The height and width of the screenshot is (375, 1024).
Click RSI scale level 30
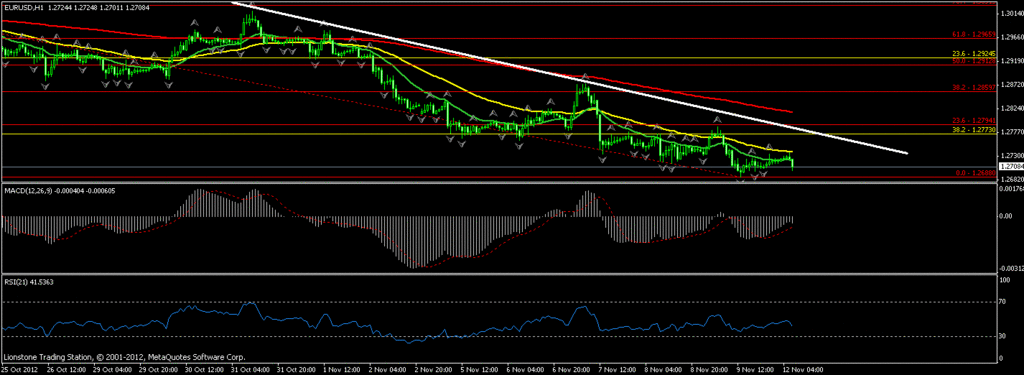[1003, 336]
